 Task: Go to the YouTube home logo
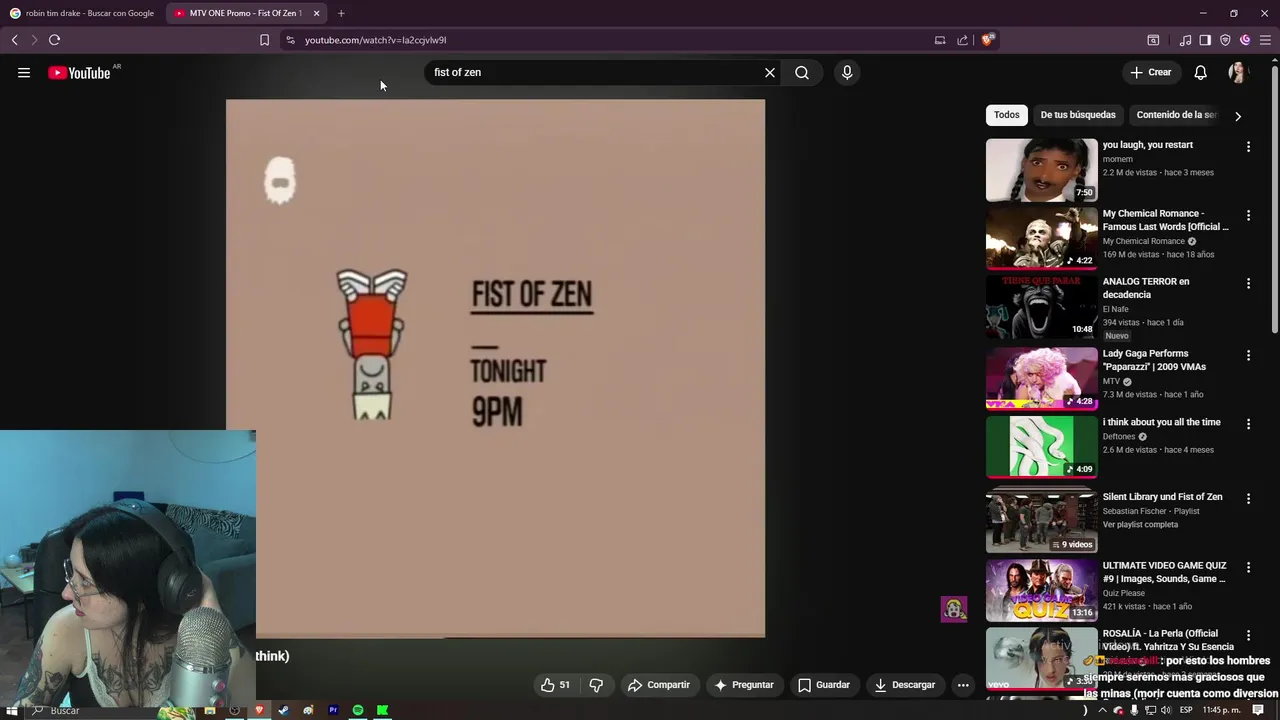point(79,72)
